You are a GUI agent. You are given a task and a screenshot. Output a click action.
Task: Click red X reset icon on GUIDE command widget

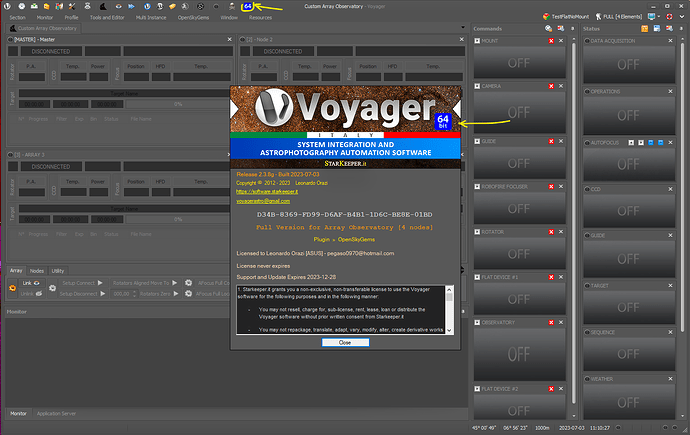click(551, 141)
